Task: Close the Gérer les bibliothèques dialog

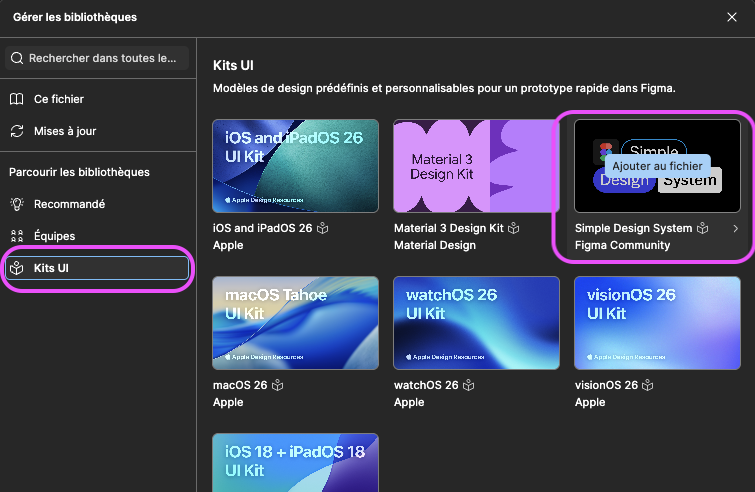Action: (x=734, y=17)
